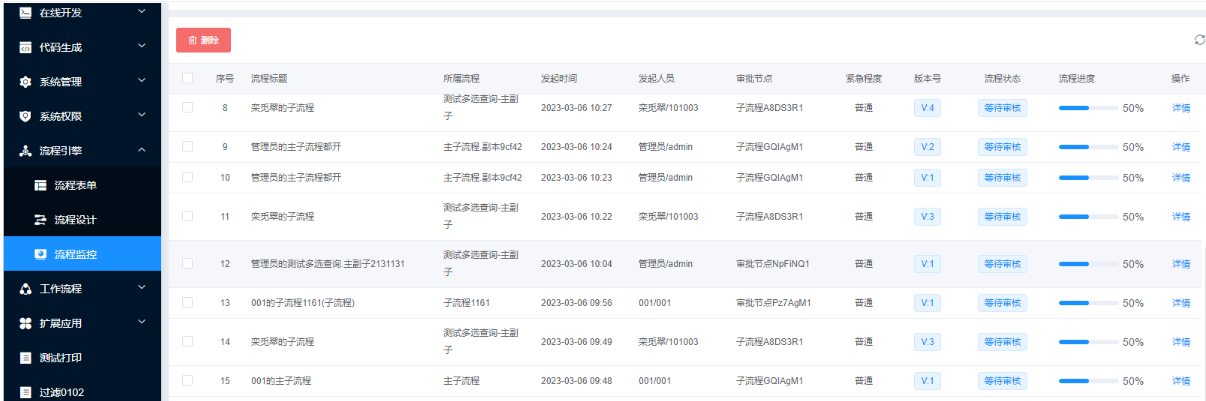Image resolution: width=1206 pixels, height=401 pixels.
Task: Click the 流程表单 list icon
Action: click(41, 185)
